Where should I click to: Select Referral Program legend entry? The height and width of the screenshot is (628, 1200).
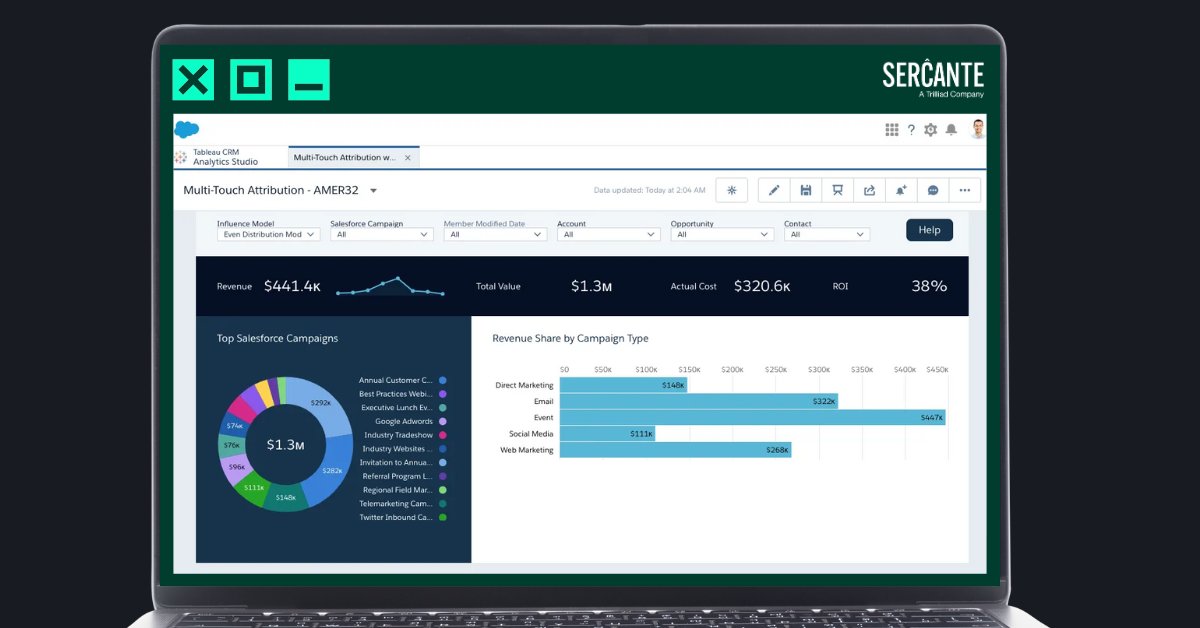click(404, 477)
